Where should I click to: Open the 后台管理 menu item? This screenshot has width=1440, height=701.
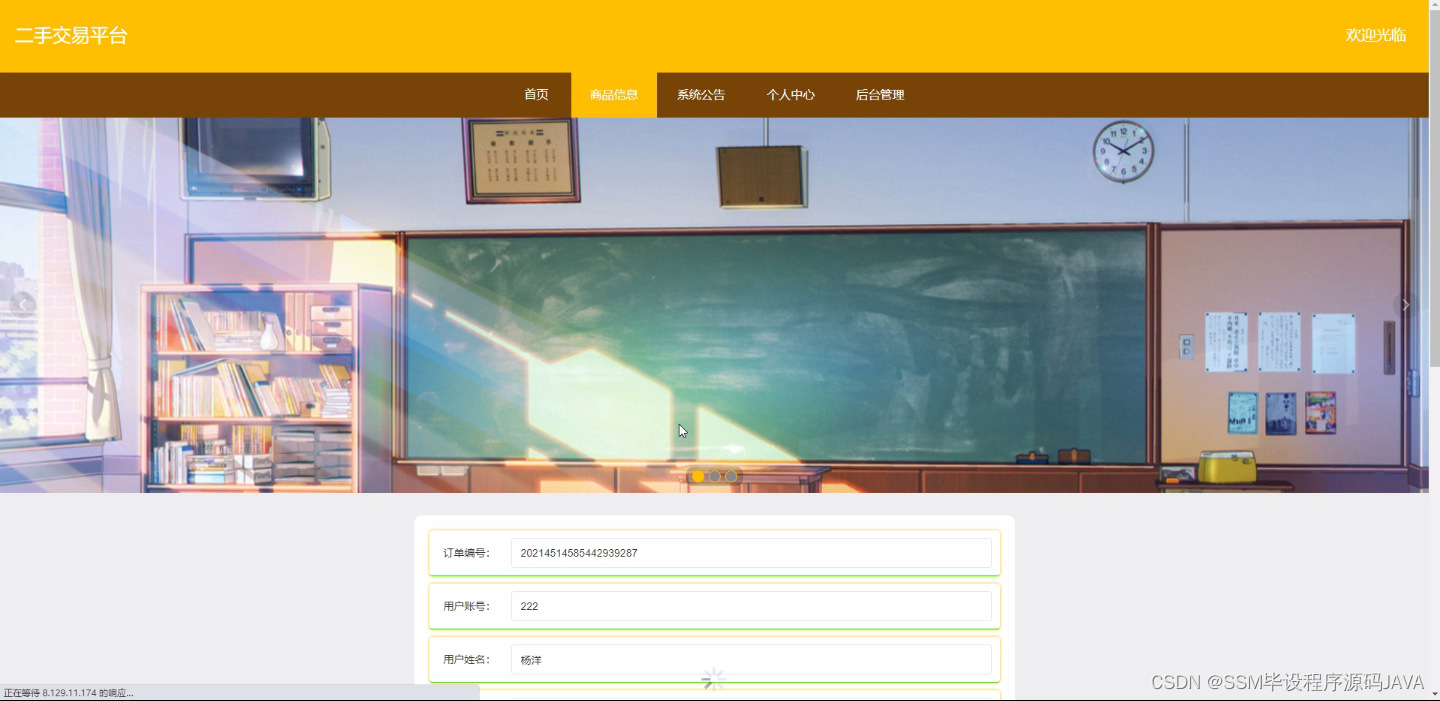coord(880,95)
